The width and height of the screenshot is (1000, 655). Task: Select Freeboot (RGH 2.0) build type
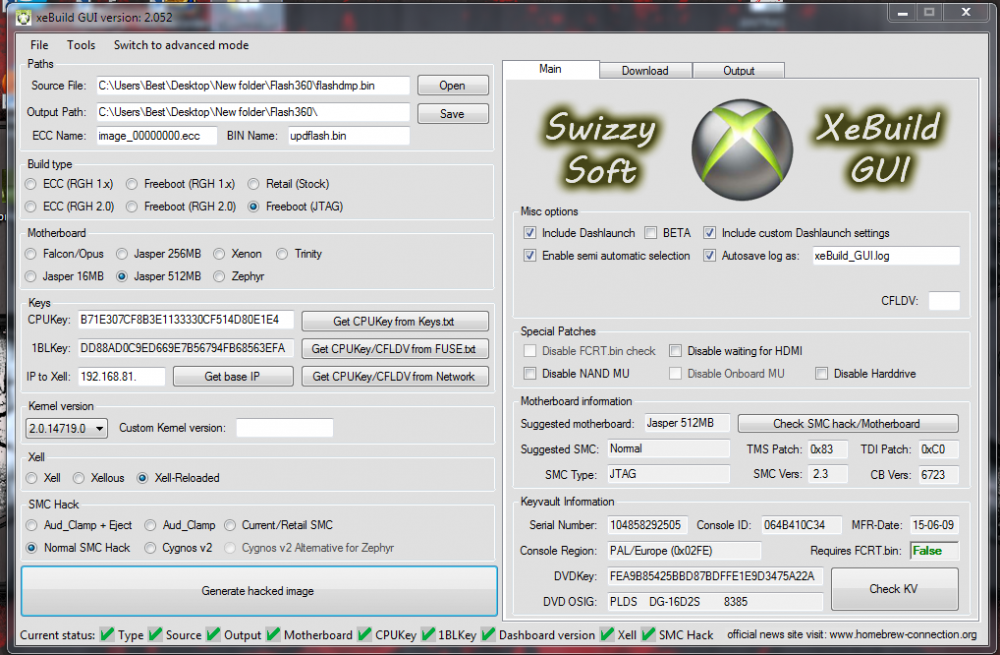tap(181, 207)
